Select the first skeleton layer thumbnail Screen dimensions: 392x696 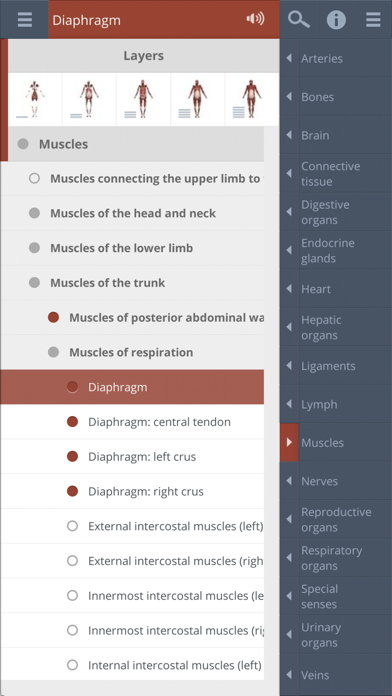pyautogui.click(x=35, y=99)
